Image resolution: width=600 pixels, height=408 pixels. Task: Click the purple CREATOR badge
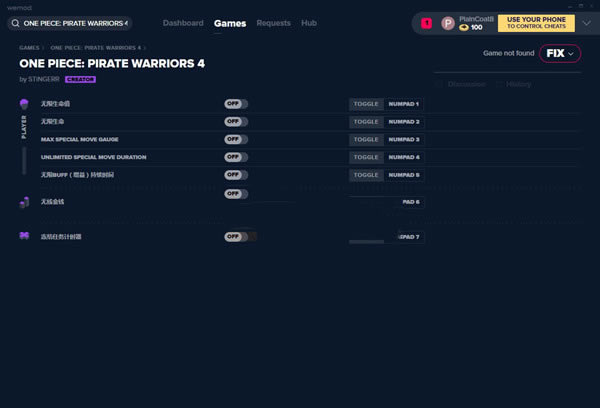click(x=80, y=79)
